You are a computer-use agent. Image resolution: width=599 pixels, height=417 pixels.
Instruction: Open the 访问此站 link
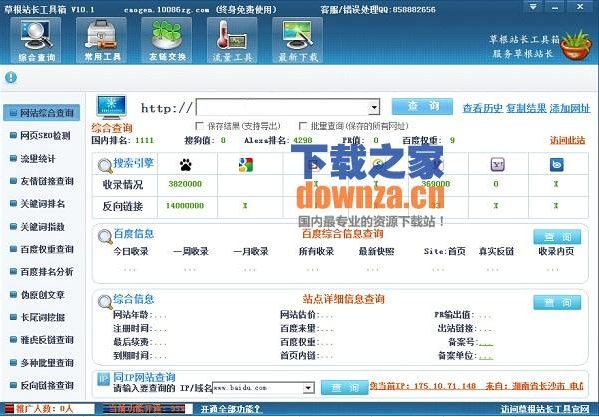click(x=567, y=140)
